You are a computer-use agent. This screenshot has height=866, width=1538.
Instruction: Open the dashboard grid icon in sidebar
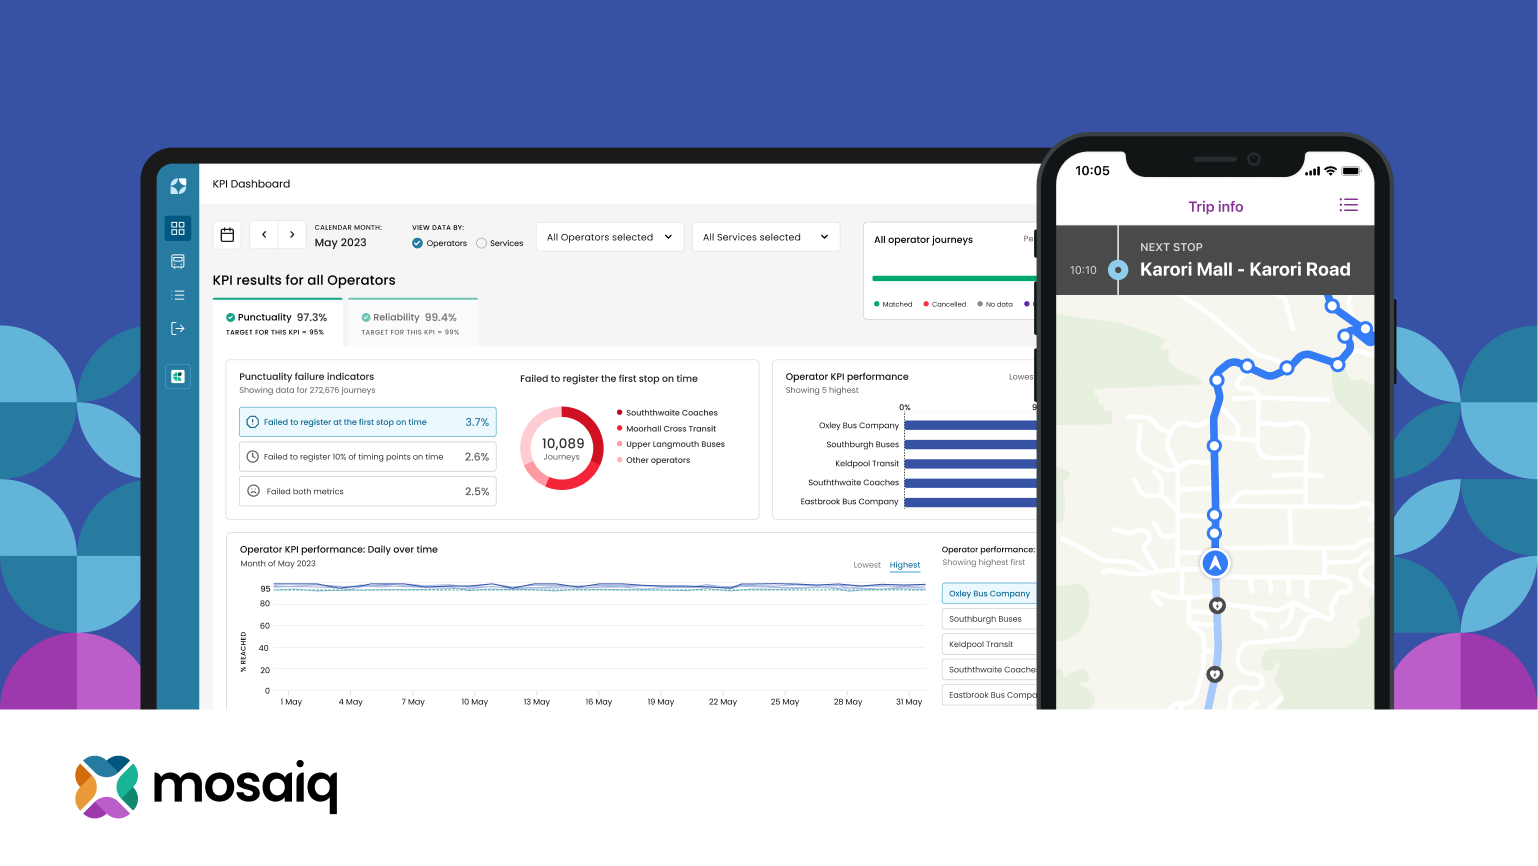(x=177, y=227)
